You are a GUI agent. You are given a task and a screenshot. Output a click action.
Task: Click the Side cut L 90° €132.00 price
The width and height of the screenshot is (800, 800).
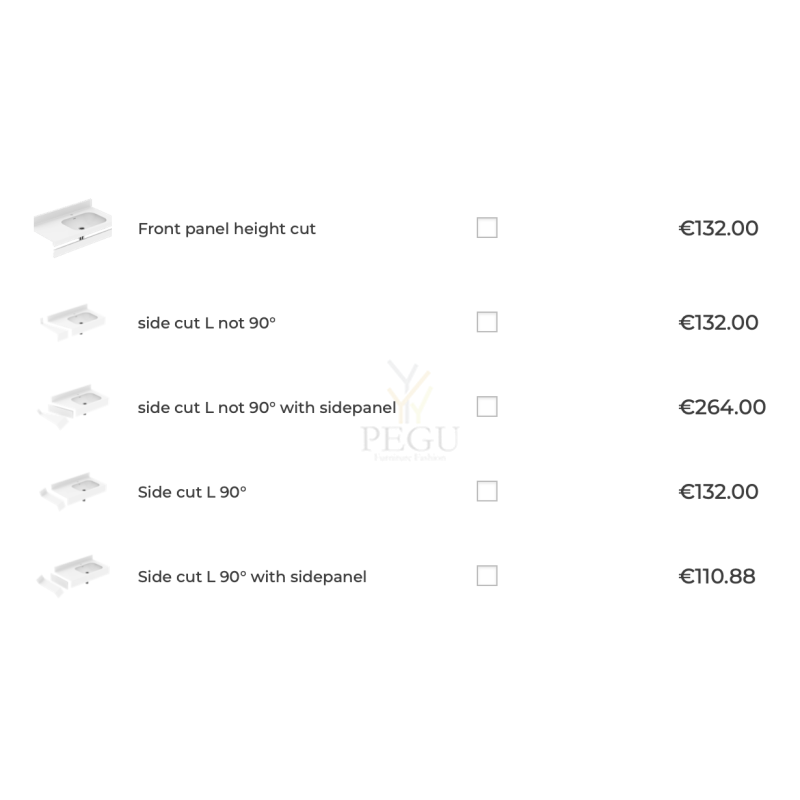pos(718,492)
